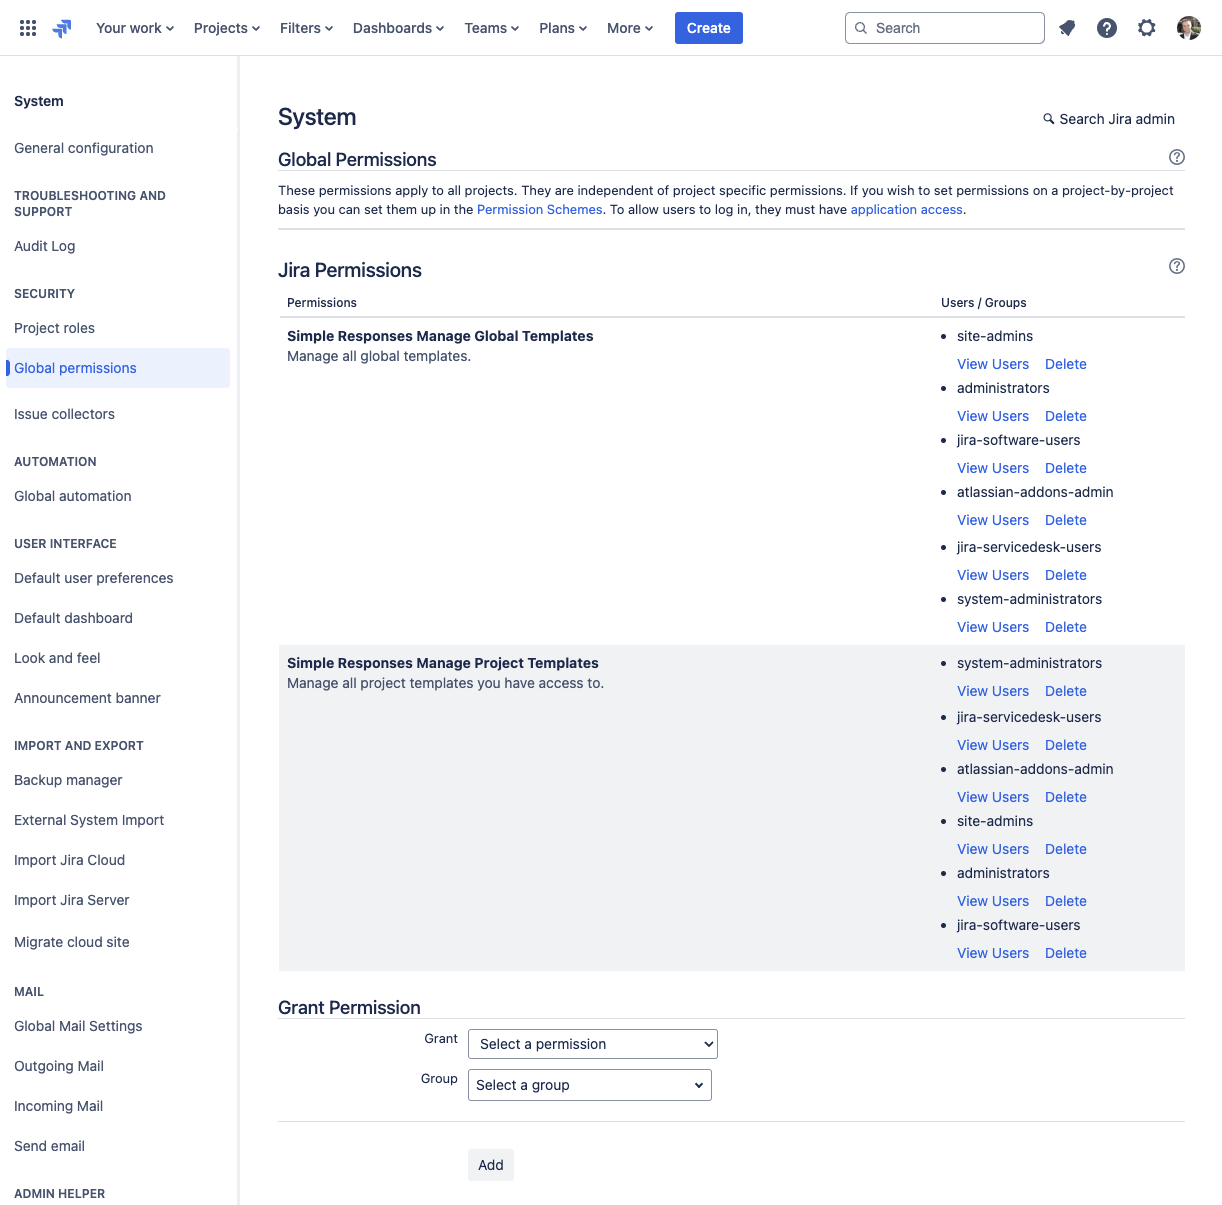Click Simple Responses Manage Project Templates title
Viewport: 1222px width, 1205px height.
coord(443,663)
